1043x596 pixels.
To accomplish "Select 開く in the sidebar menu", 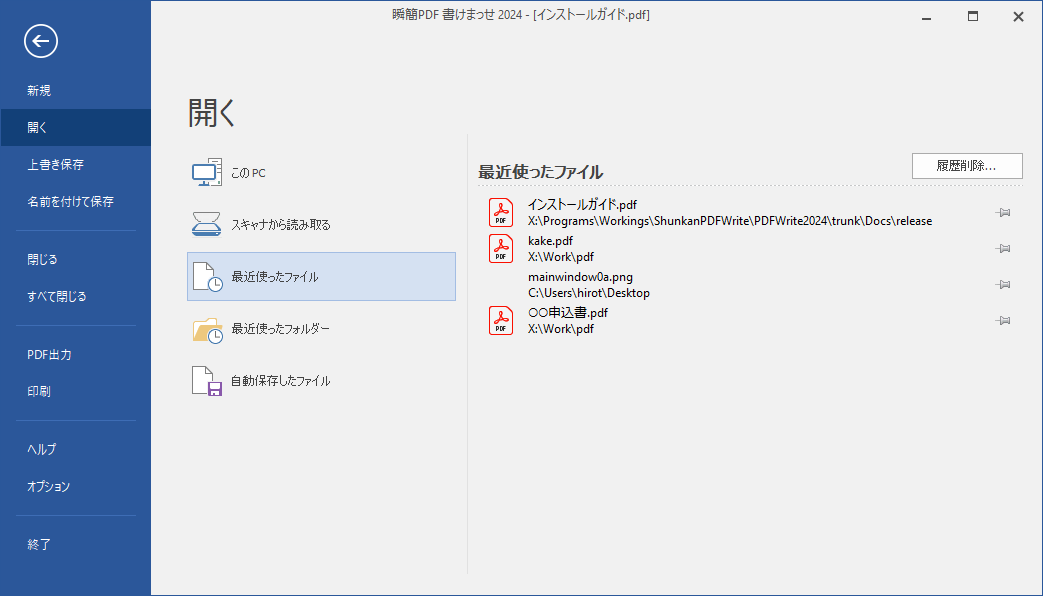I will pos(76,128).
